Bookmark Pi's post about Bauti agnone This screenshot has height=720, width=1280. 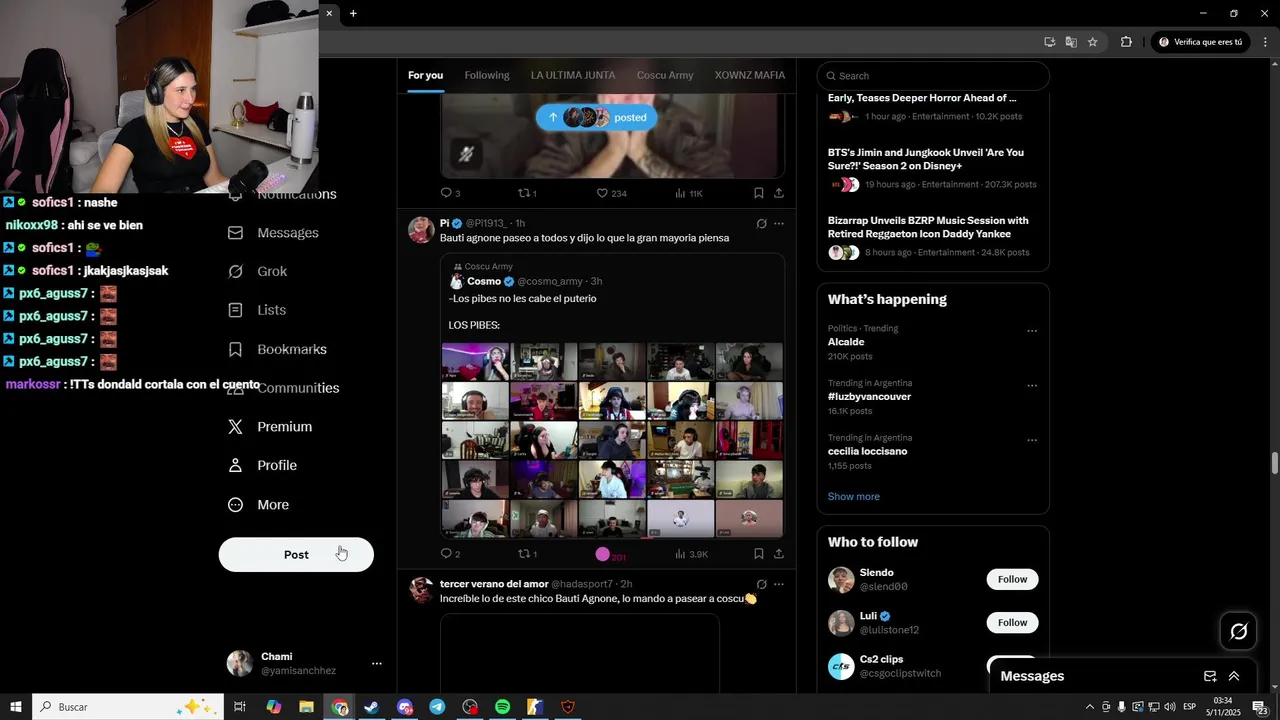(x=758, y=554)
